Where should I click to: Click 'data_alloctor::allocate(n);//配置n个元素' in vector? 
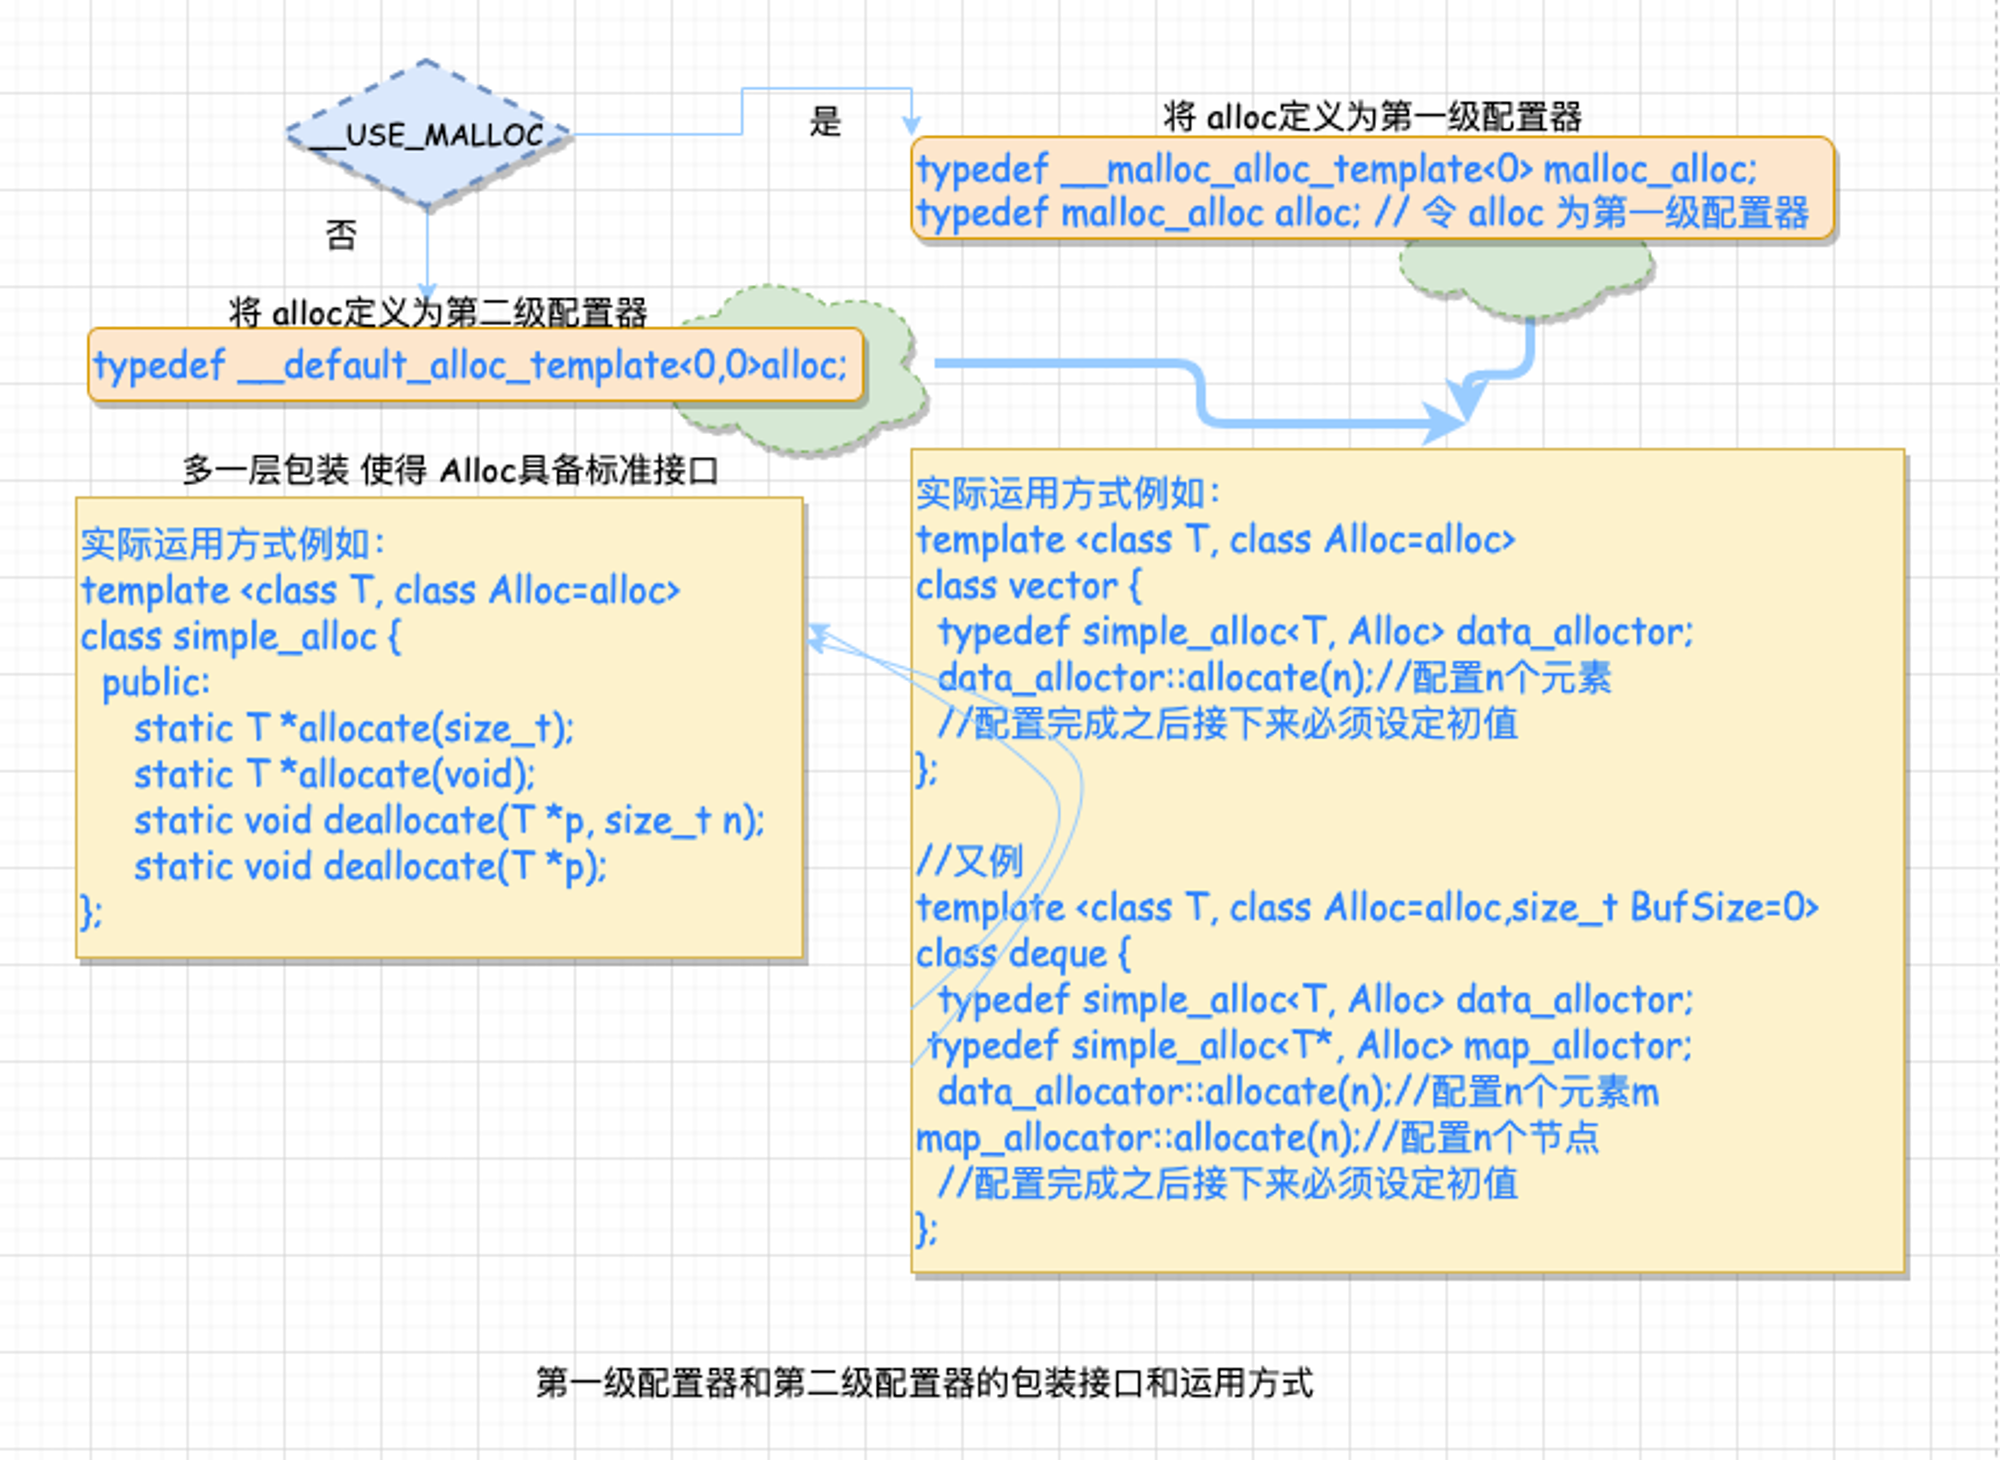(x=1275, y=678)
